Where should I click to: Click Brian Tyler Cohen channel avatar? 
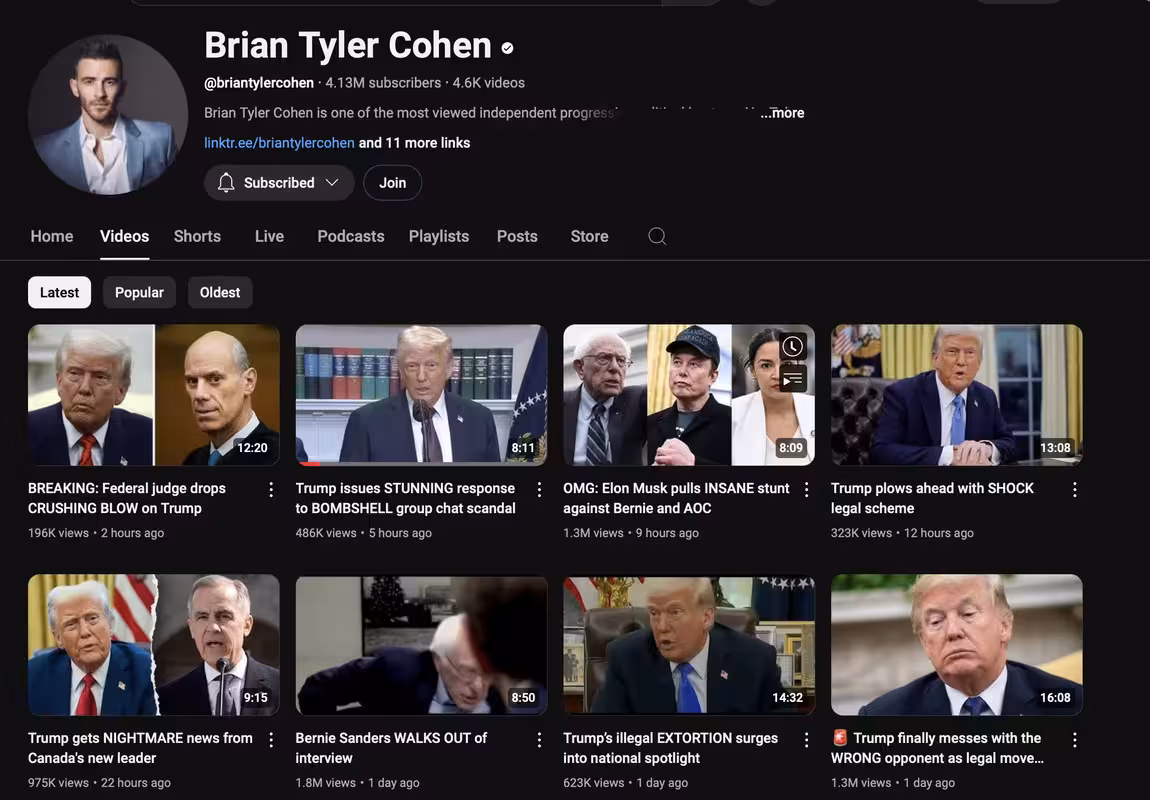108,115
